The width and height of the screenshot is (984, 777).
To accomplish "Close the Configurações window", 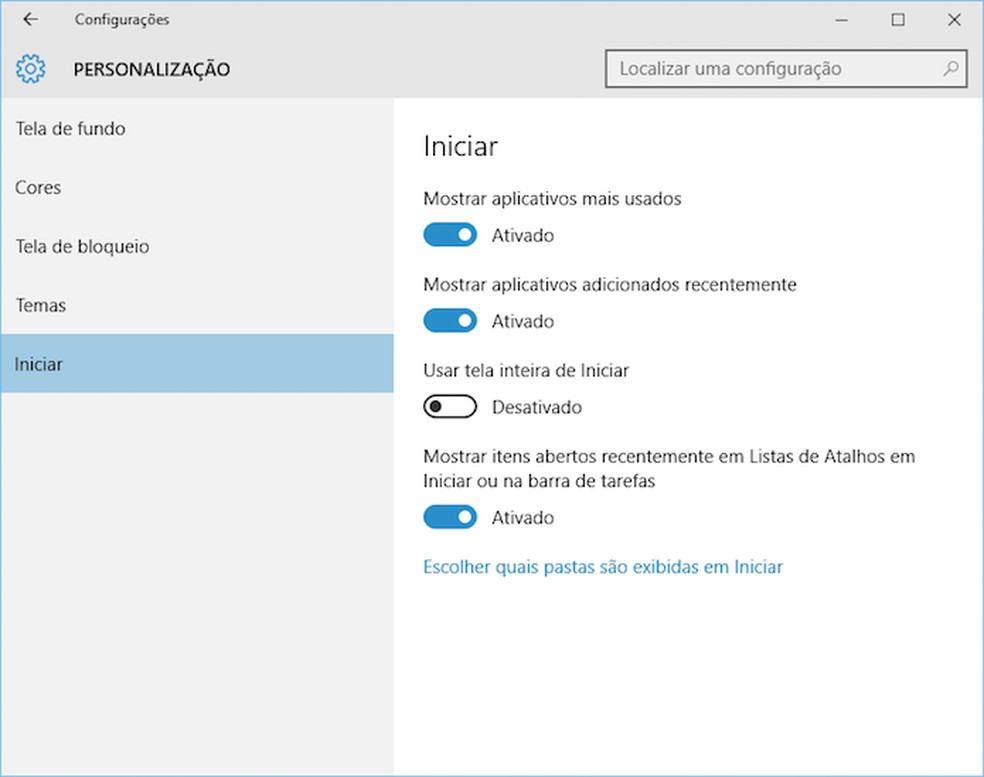I will click(x=953, y=19).
